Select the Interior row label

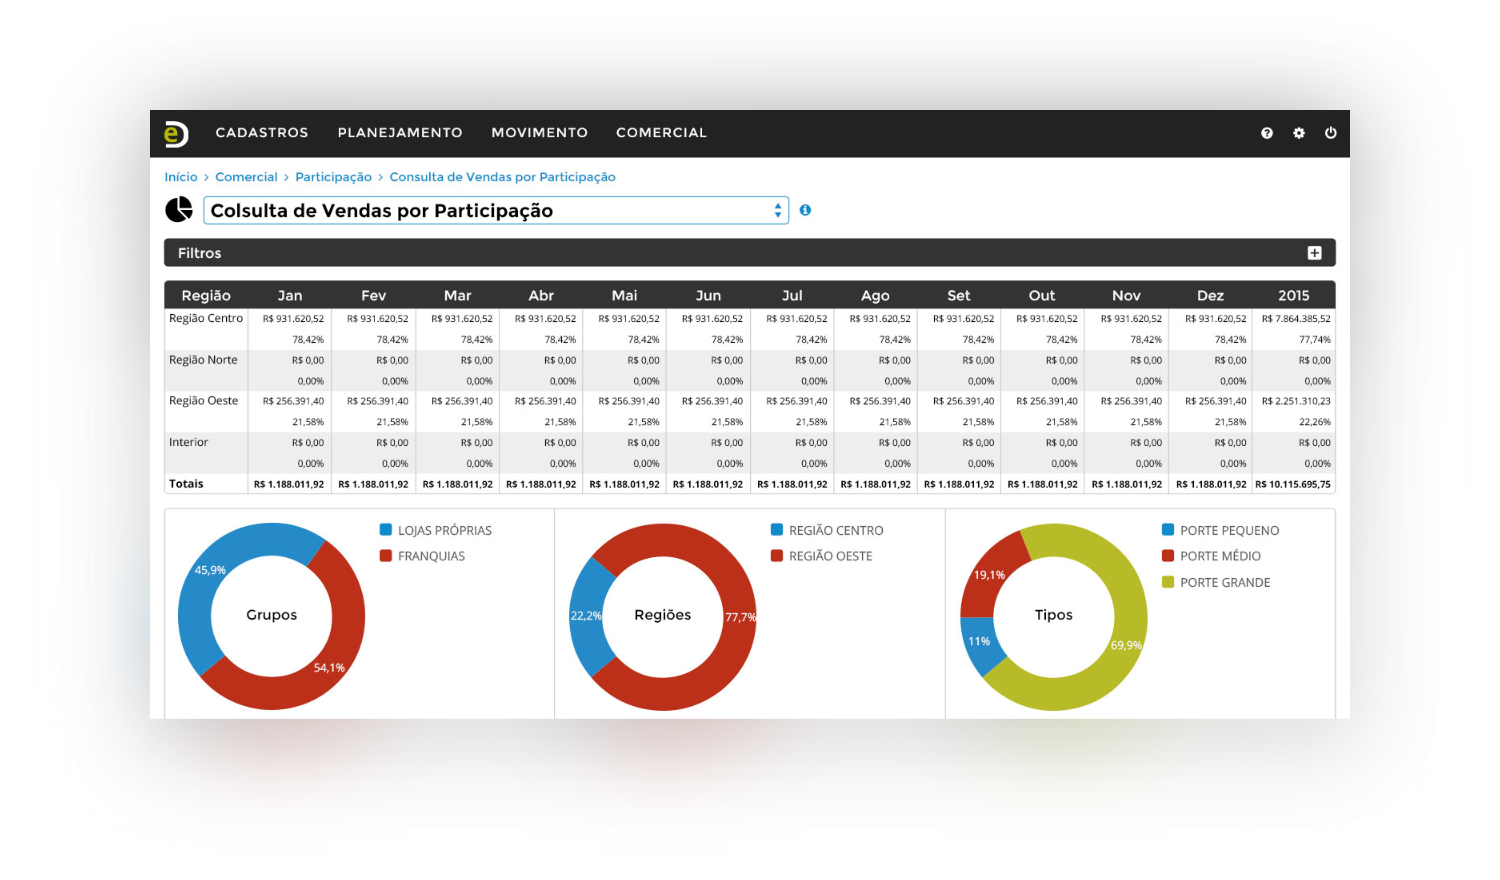coord(188,442)
